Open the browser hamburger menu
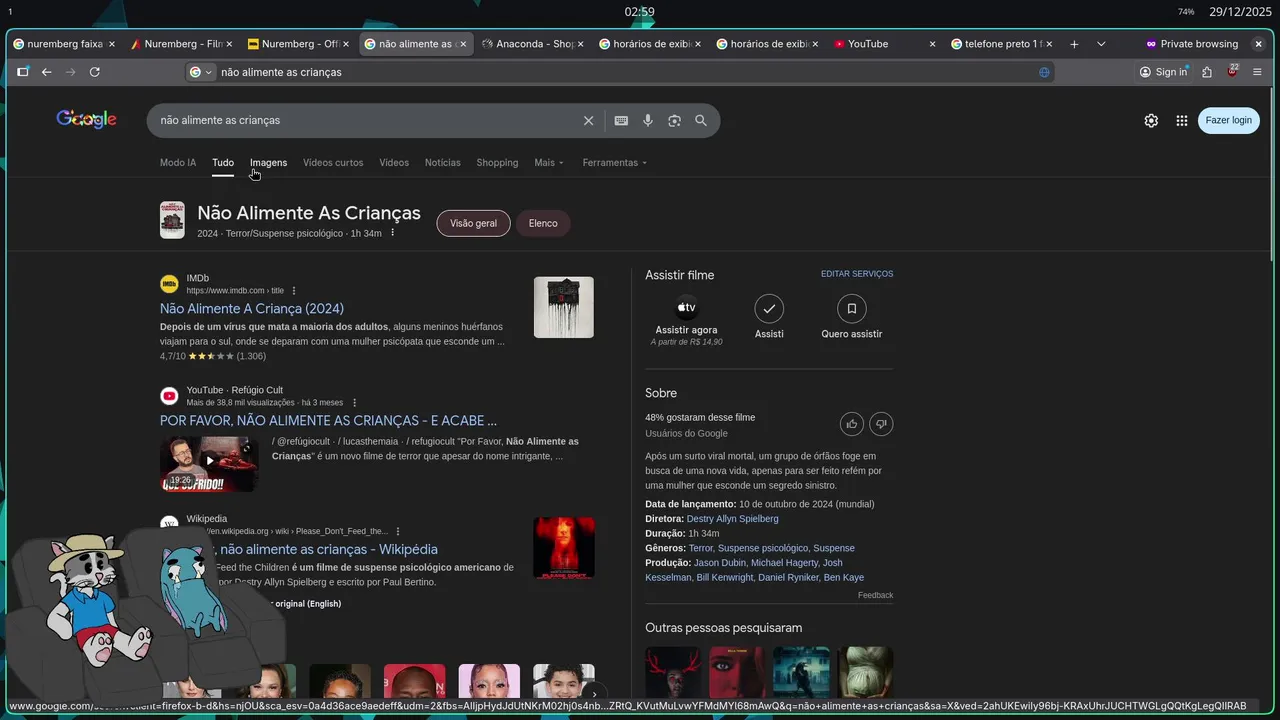This screenshot has height=720, width=1280. 1257,72
